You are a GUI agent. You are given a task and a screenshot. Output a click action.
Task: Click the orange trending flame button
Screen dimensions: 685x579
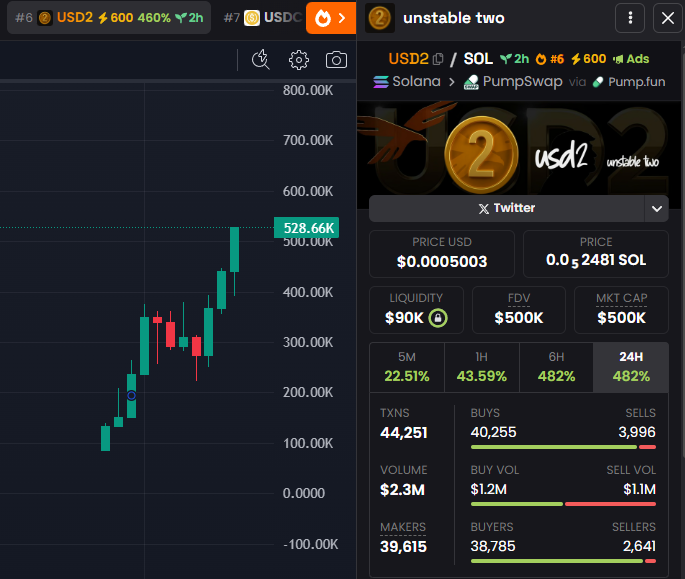point(331,18)
